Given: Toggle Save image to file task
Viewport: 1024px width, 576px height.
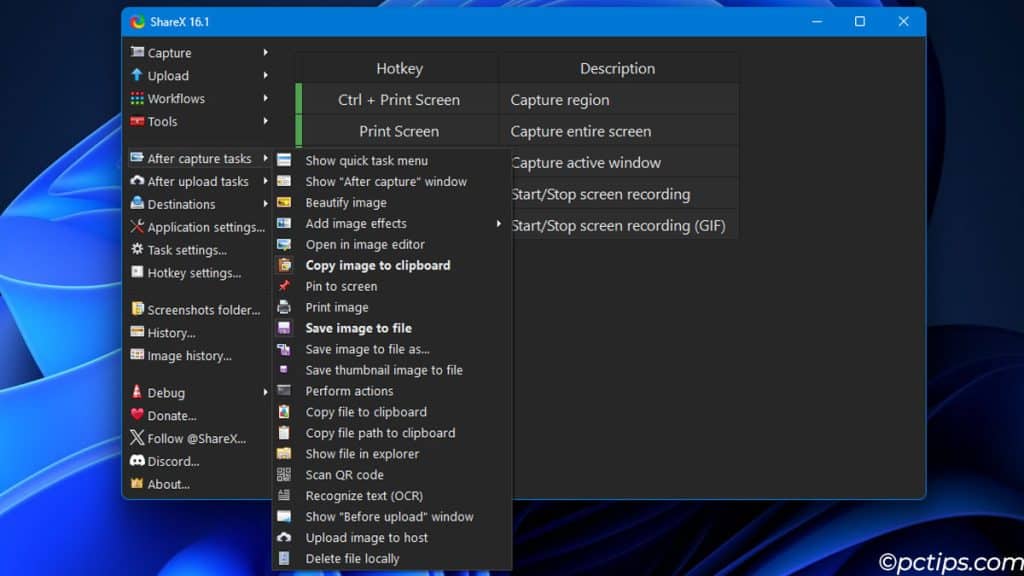Looking at the screenshot, I should point(392,328).
